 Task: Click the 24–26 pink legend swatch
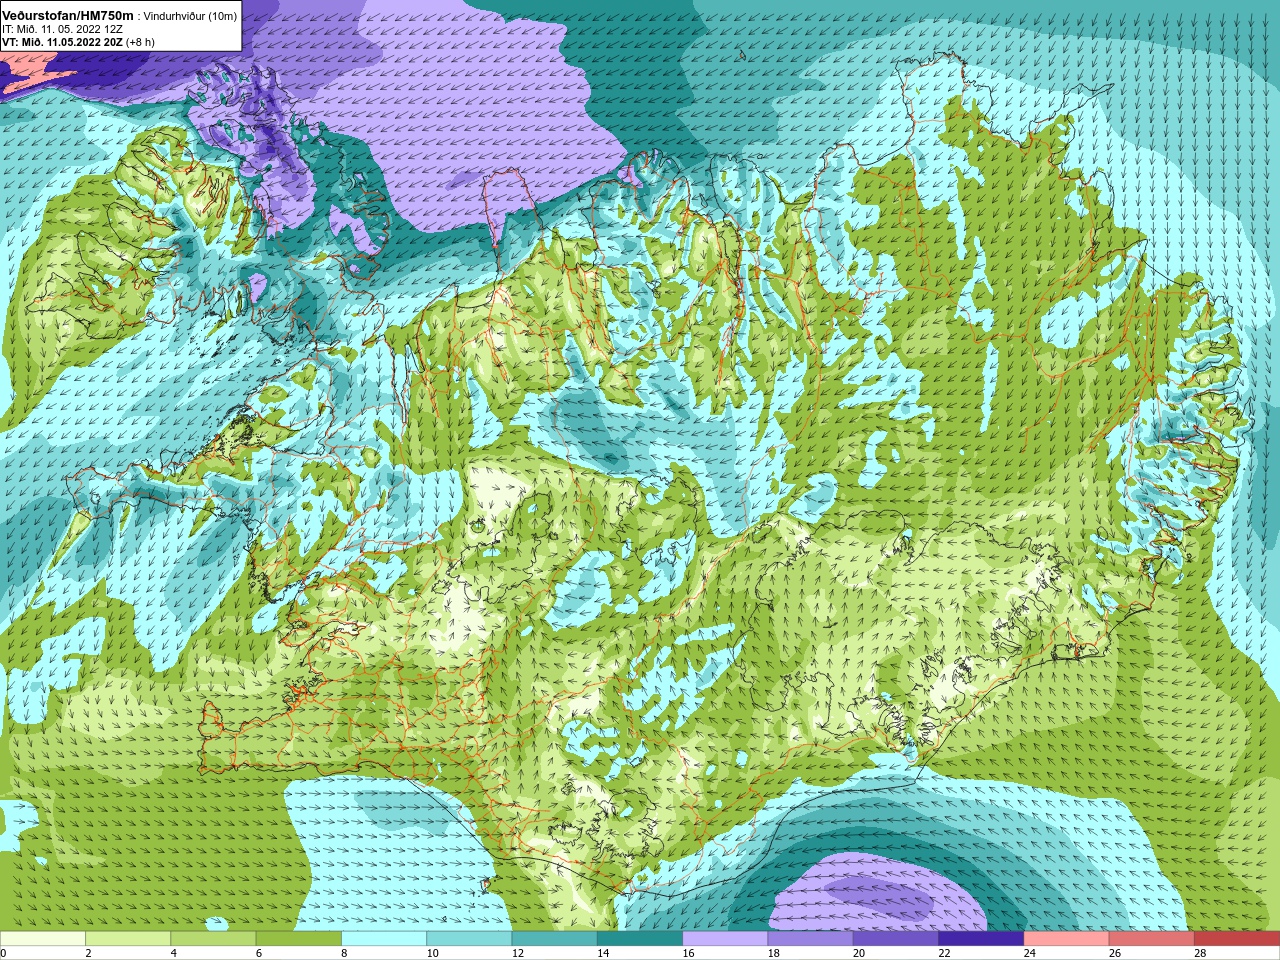1067,939
